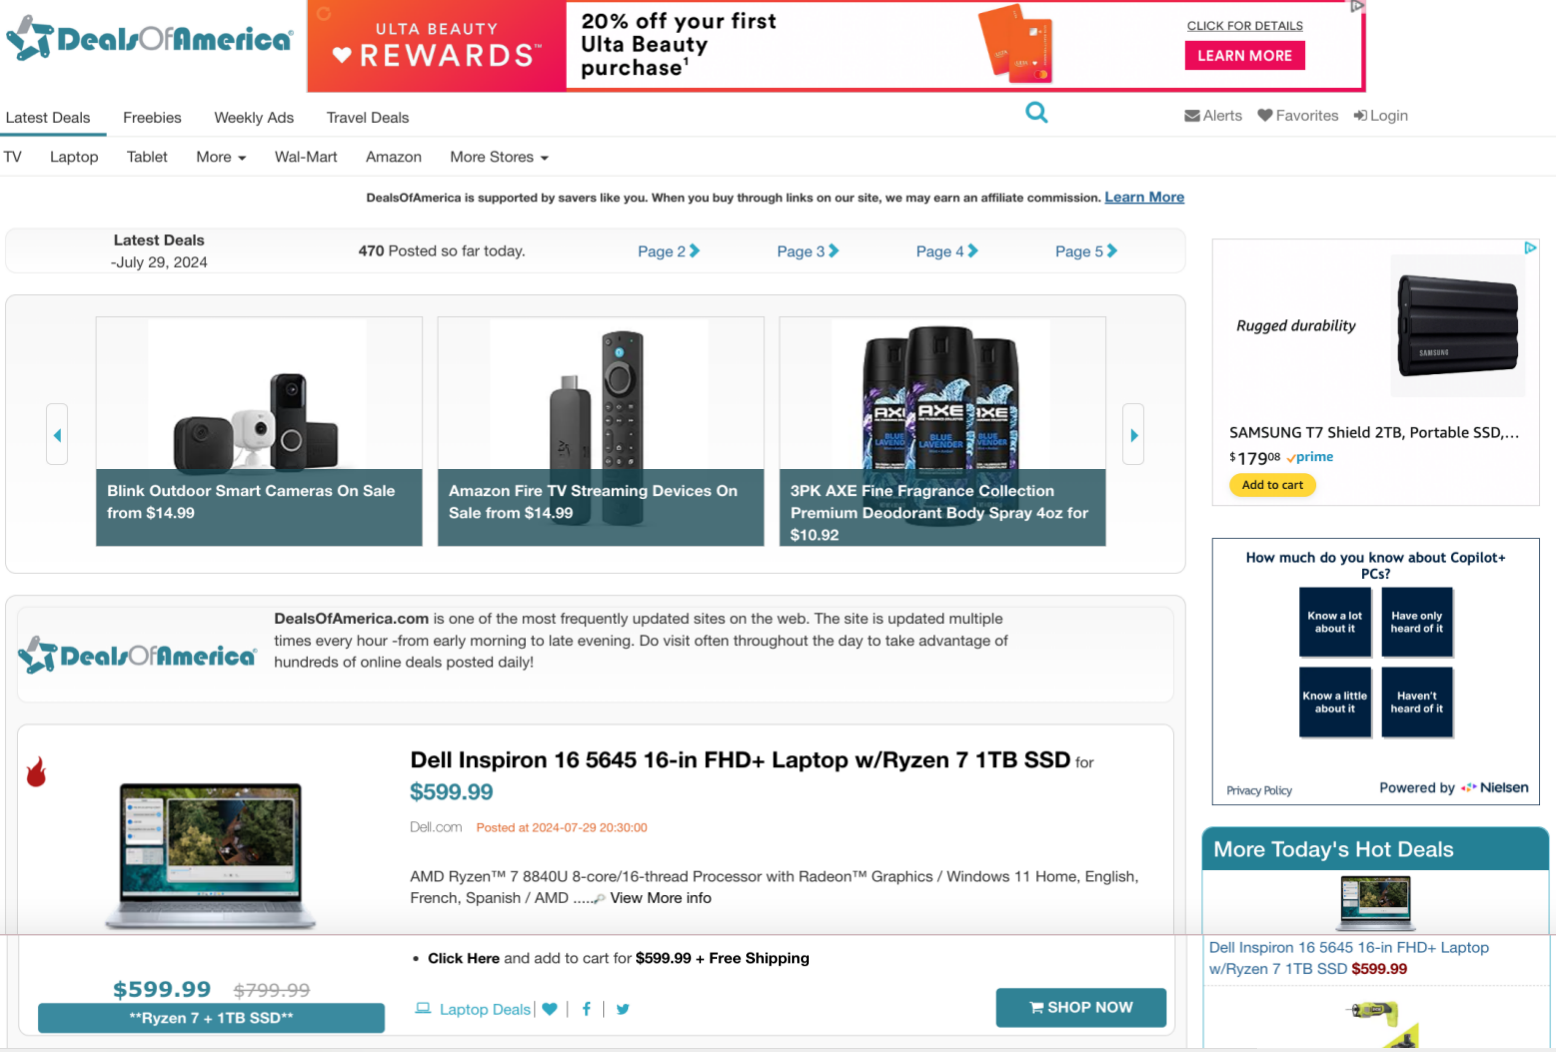Screen dimensions: 1556x1052
Task: Click the Login link
Action: [1381, 116]
